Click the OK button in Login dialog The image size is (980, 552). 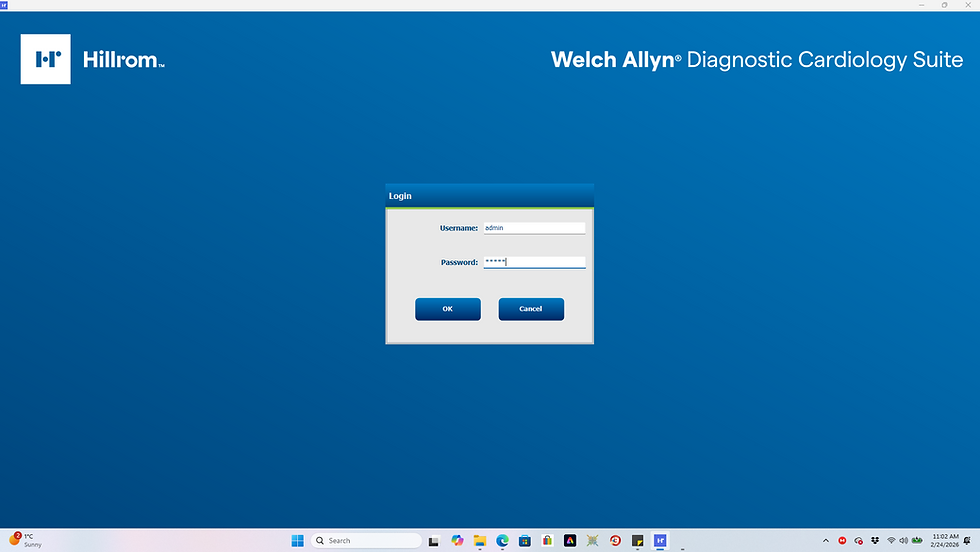448,309
